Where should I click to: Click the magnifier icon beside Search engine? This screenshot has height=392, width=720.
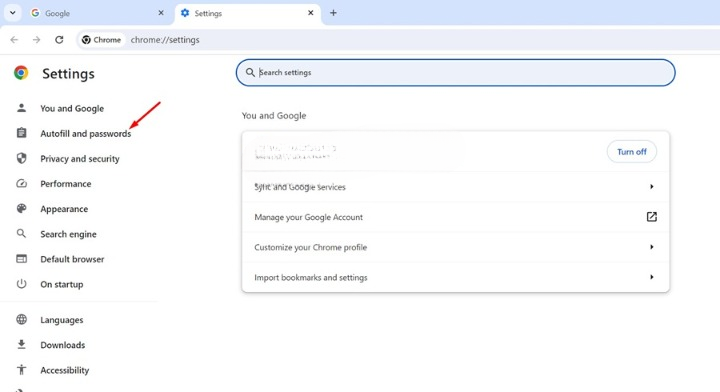pos(21,234)
